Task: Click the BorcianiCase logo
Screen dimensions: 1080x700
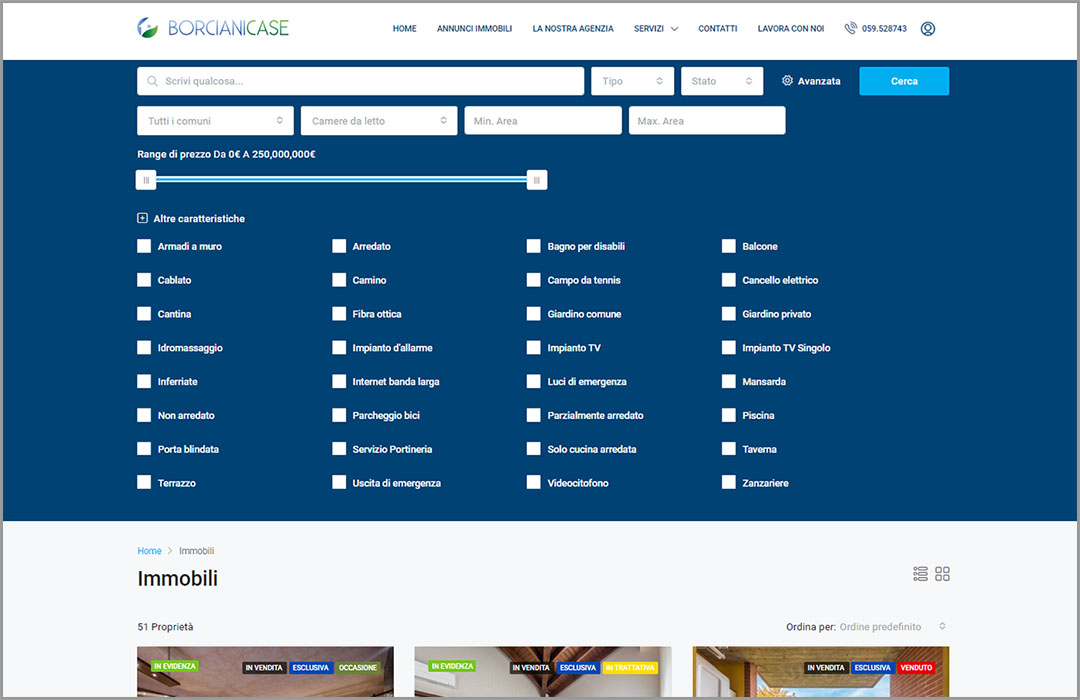Action: (x=212, y=28)
